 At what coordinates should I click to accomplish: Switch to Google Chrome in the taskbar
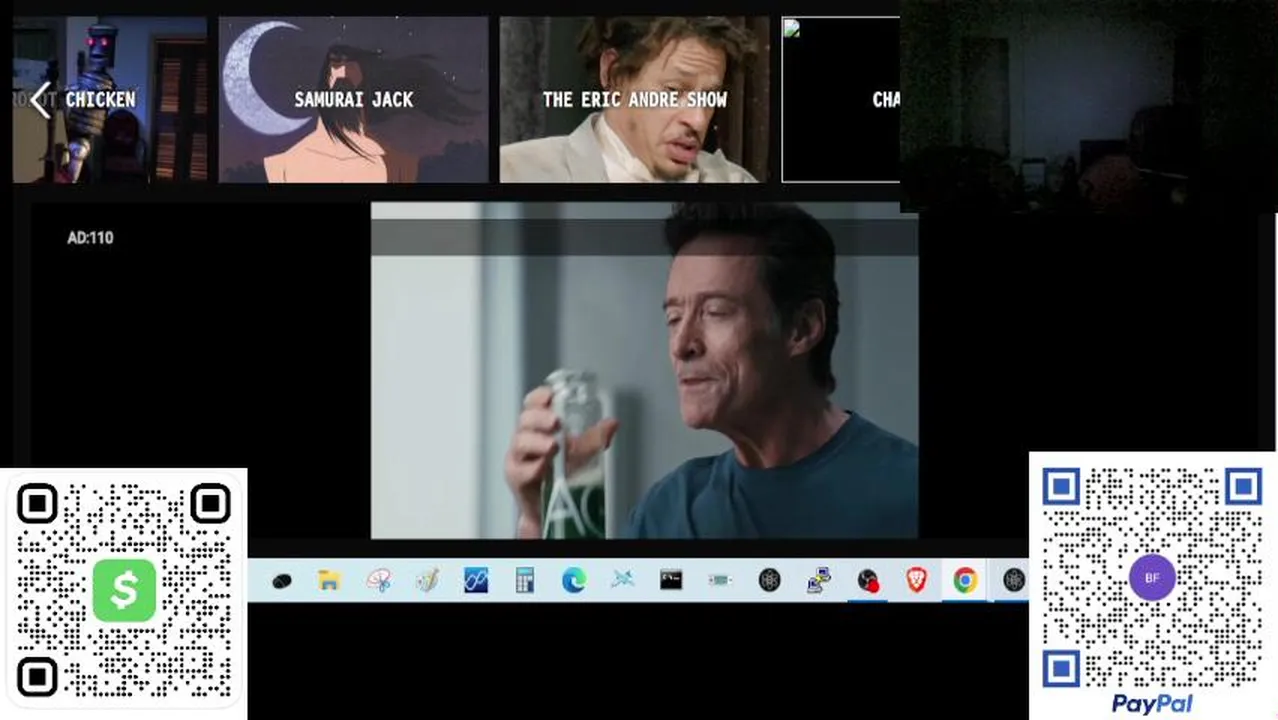(965, 580)
